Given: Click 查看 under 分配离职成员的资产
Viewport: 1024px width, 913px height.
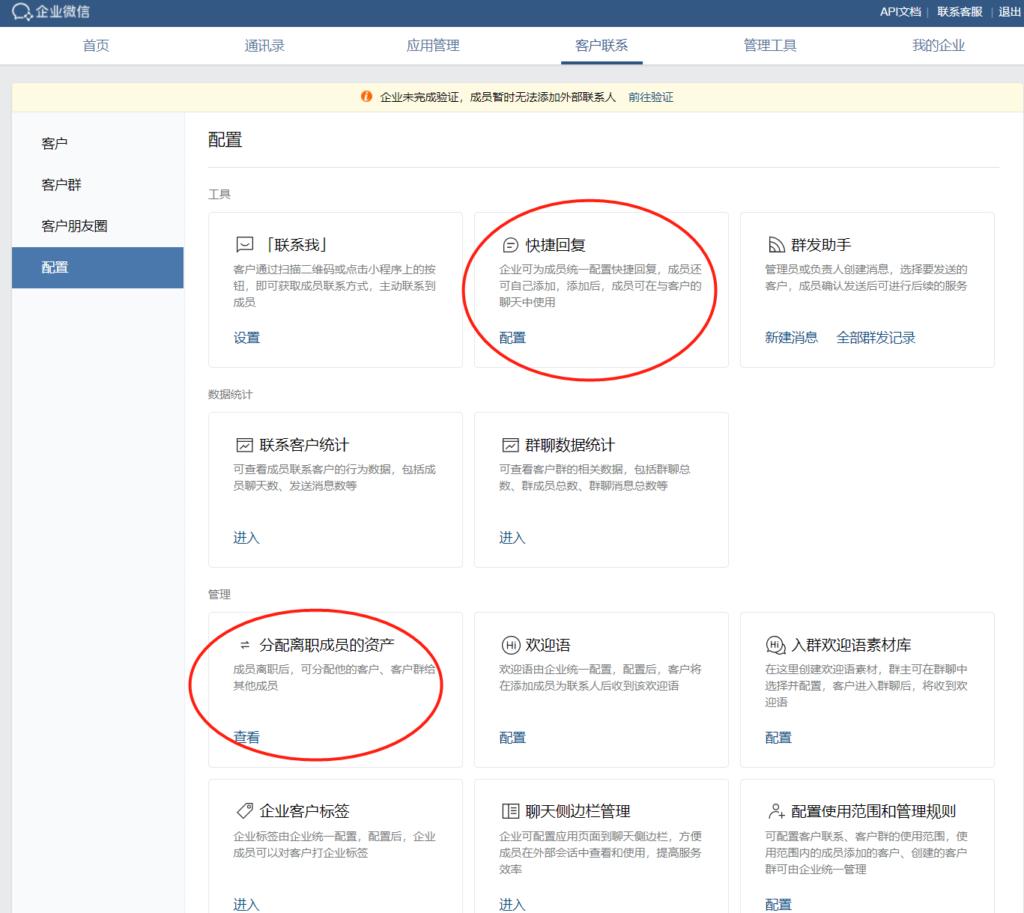Looking at the screenshot, I should pyautogui.click(x=245, y=736).
